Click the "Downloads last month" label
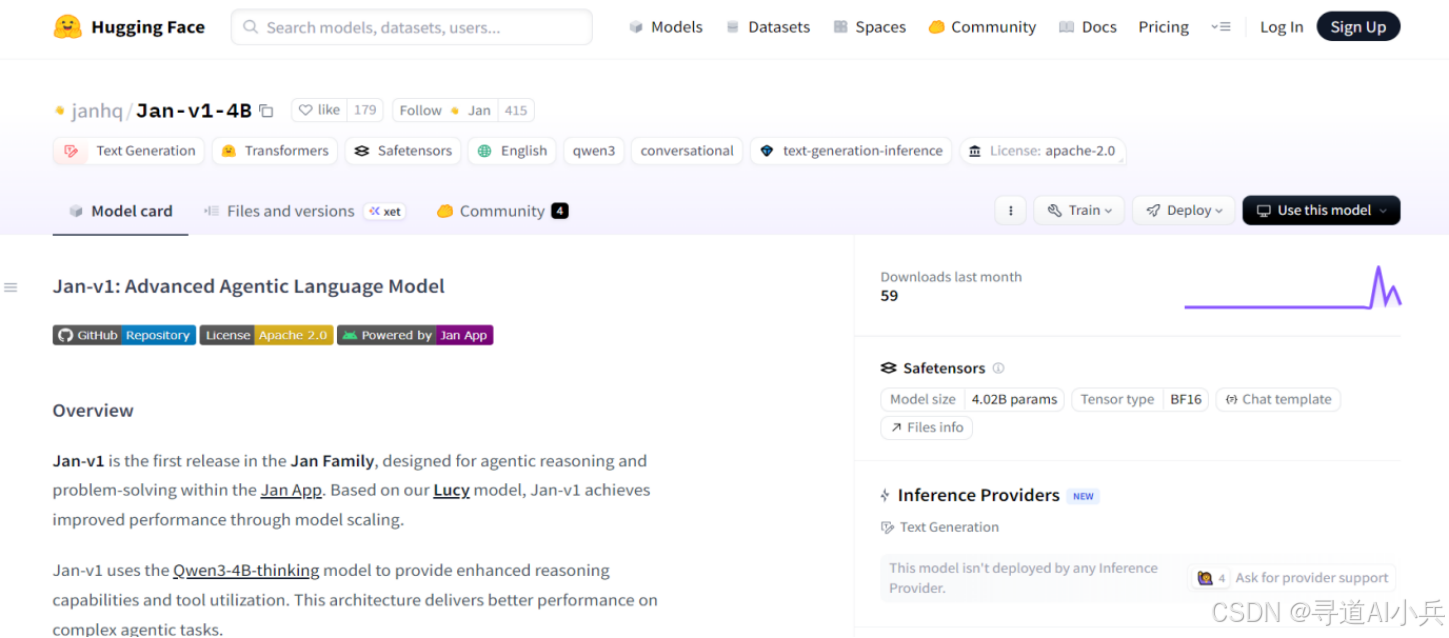The image size is (1449, 638). pyautogui.click(x=951, y=277)
